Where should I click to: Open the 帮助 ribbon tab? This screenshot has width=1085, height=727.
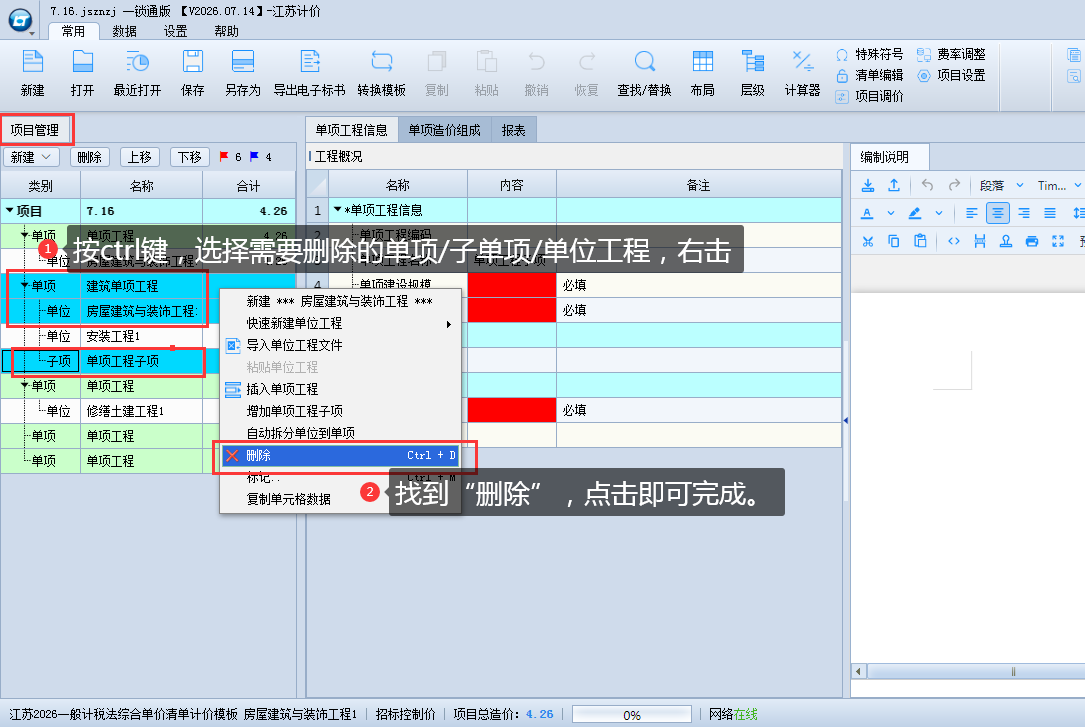click(x=226, y=31)
